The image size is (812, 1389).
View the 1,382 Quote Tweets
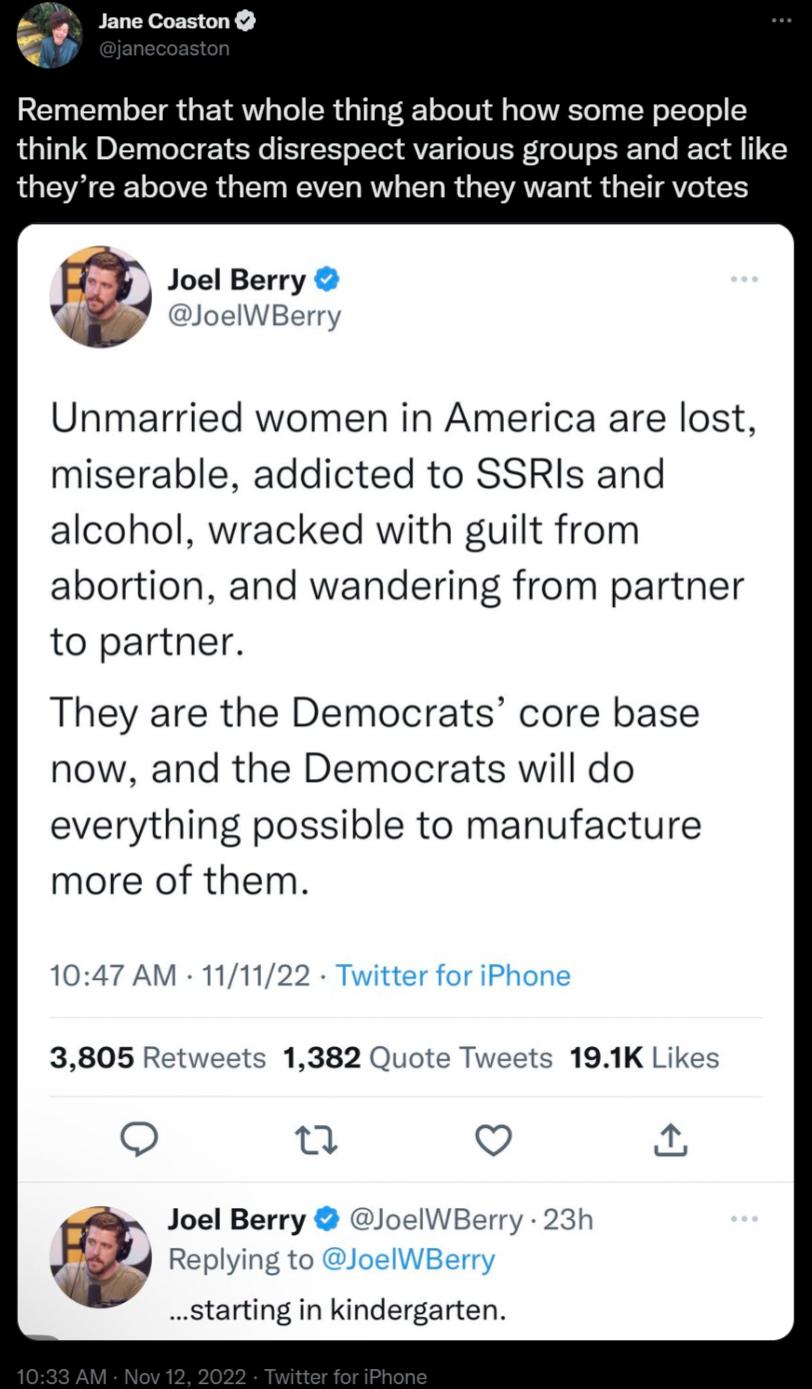(x=417, y=1057)
